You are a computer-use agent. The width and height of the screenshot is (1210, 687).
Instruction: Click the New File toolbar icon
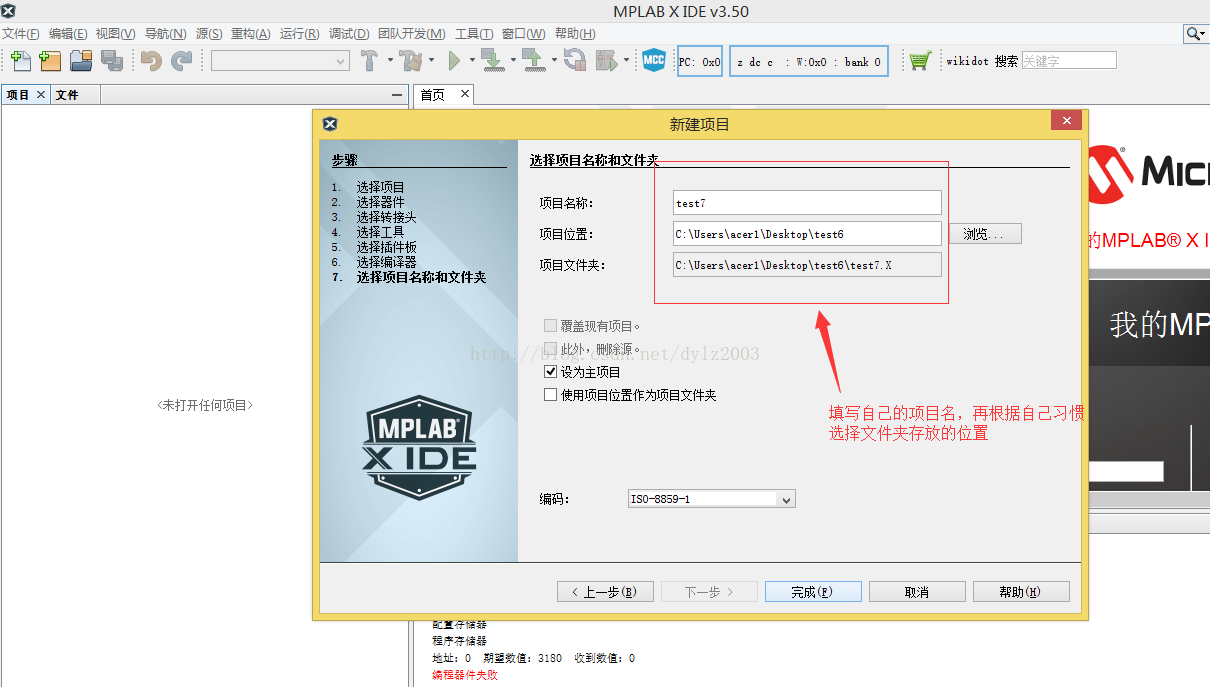tap(20, 61)
